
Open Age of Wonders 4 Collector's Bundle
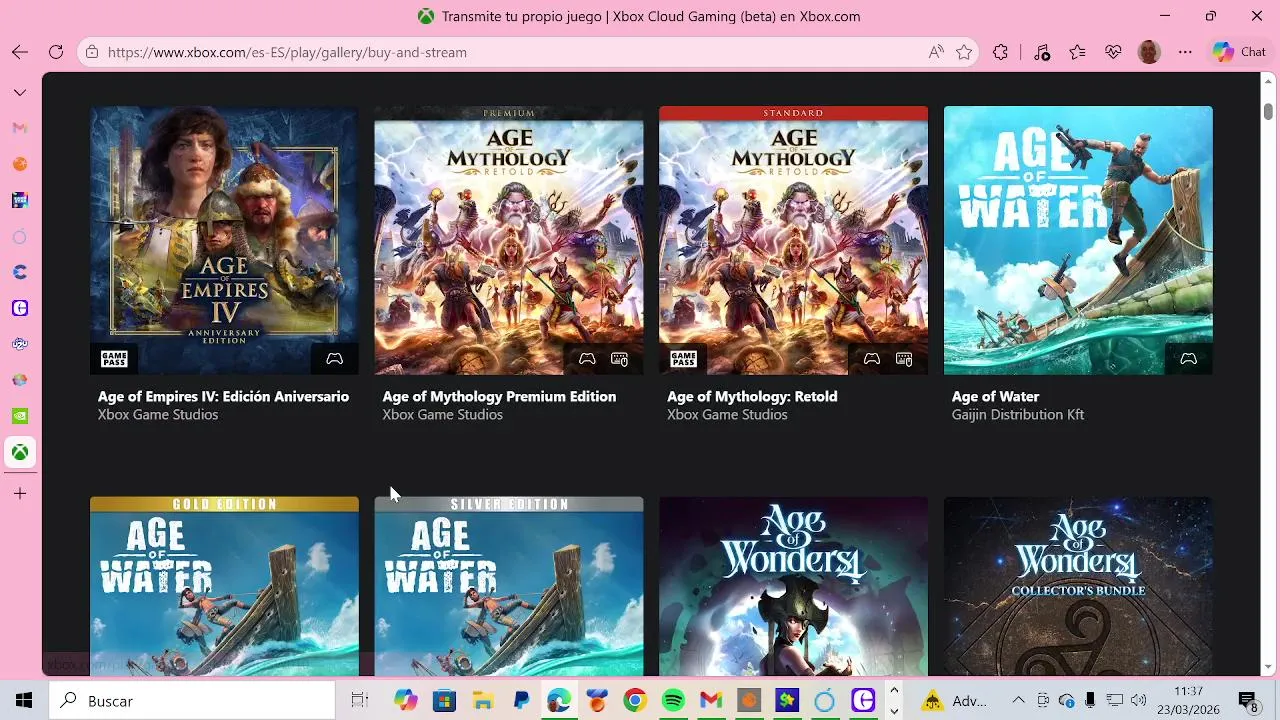[x=1078, y=586]
